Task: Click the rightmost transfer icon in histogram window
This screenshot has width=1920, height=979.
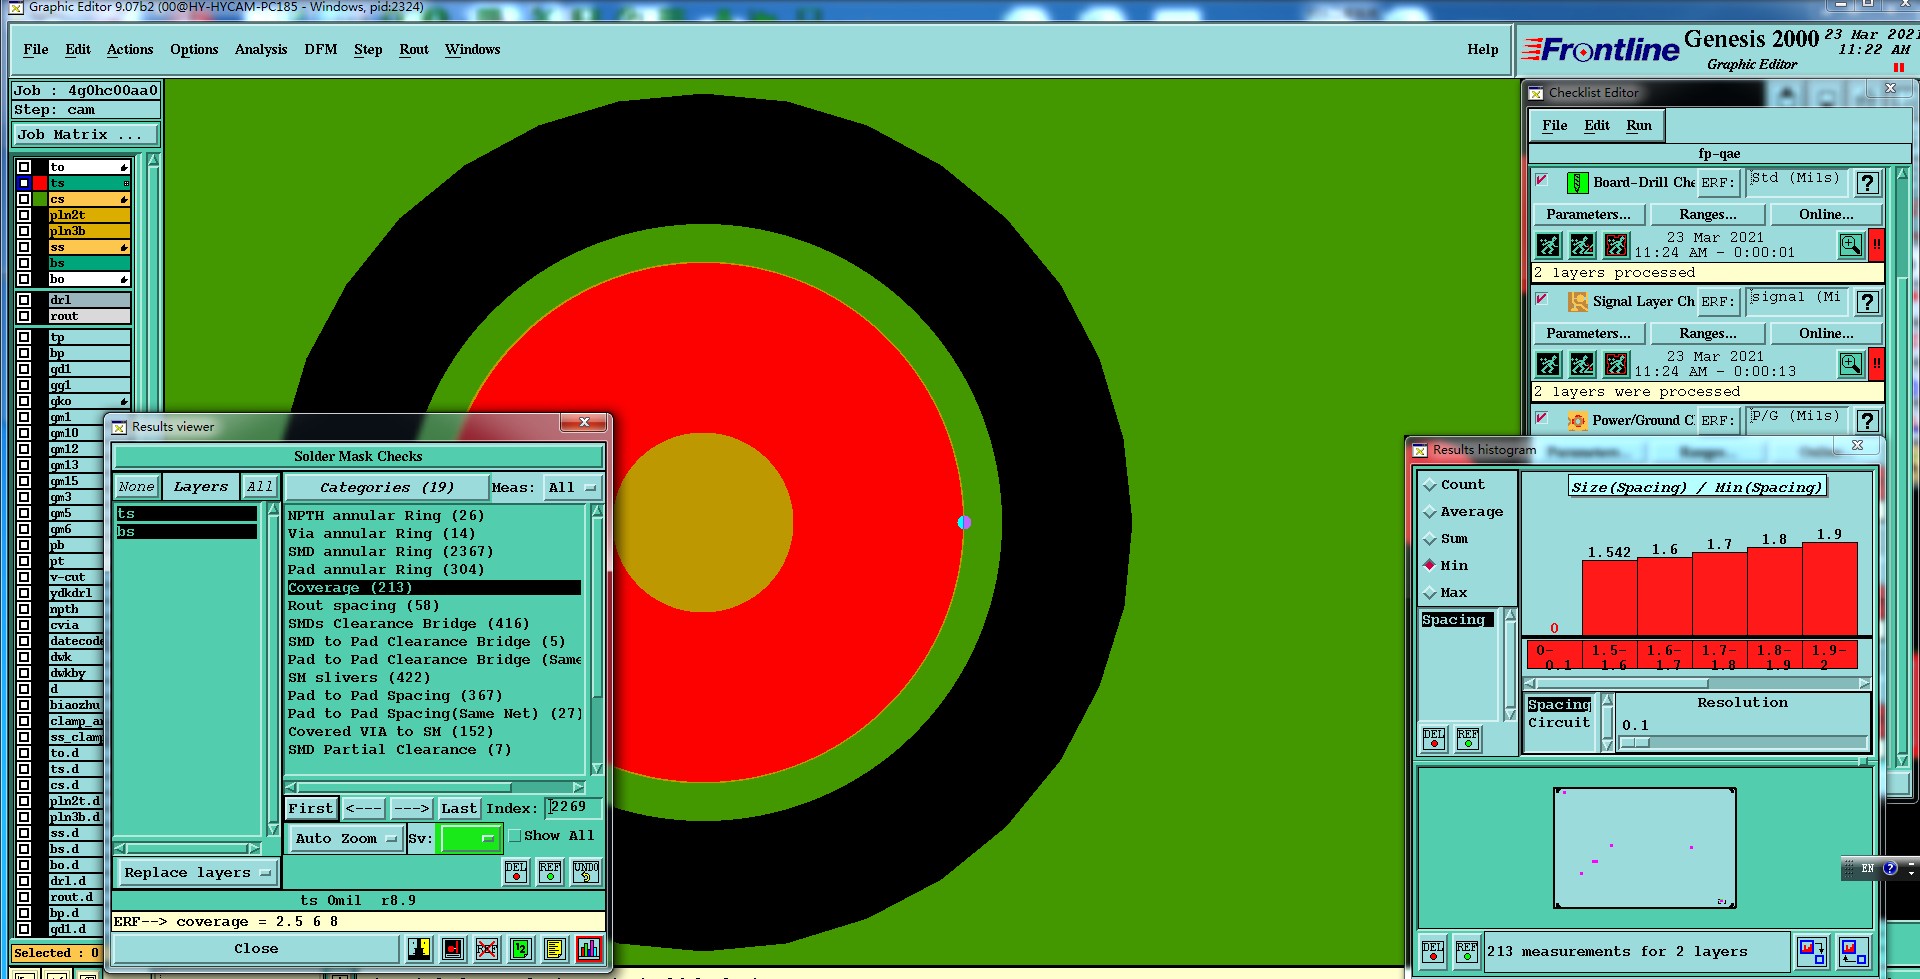Action: click(x=1853, y=950)
